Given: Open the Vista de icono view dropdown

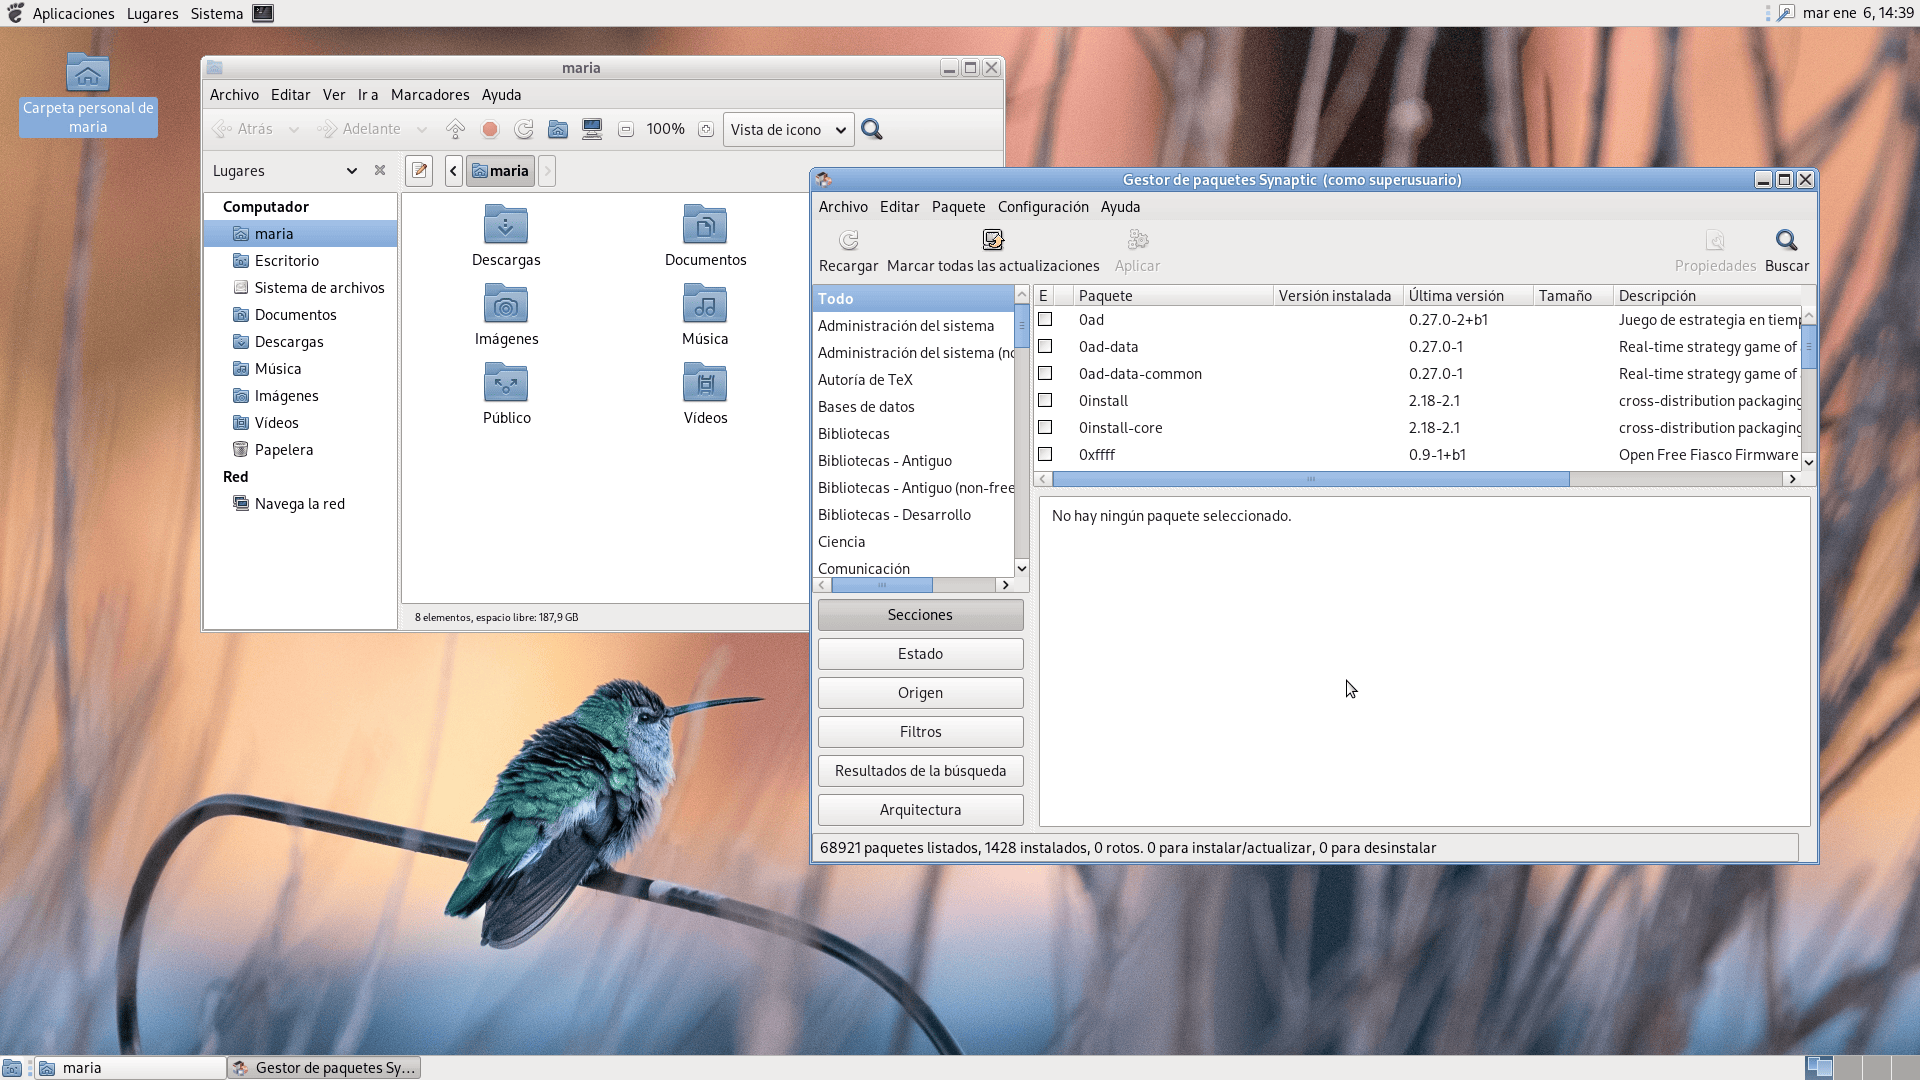Looking at the screenshot, I should 788,130.
